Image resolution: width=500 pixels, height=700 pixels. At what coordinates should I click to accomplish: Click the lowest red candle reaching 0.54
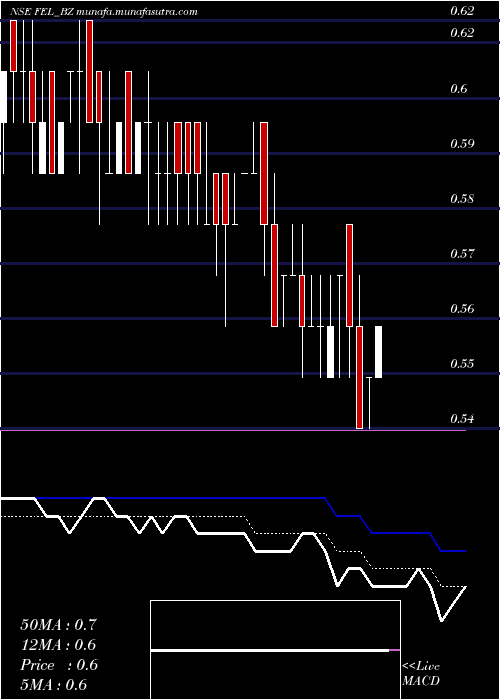pyautogui.click(x=359, y=378)
